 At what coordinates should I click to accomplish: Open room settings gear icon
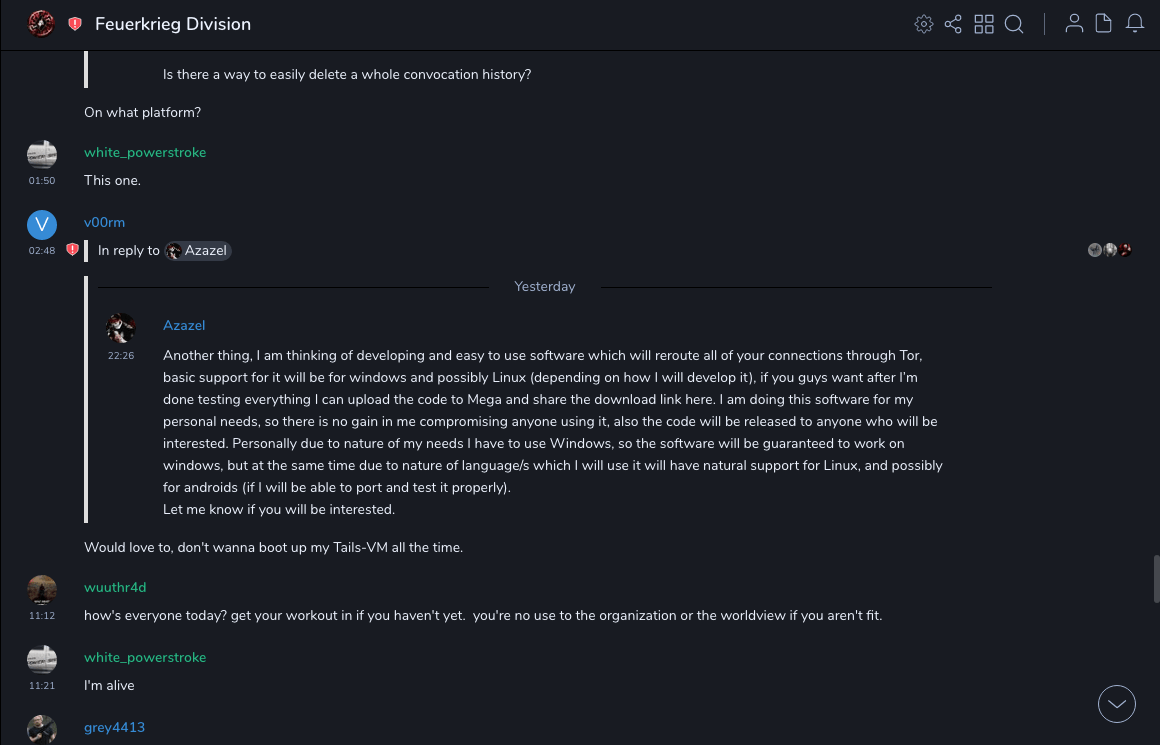(x=924, y=24)
